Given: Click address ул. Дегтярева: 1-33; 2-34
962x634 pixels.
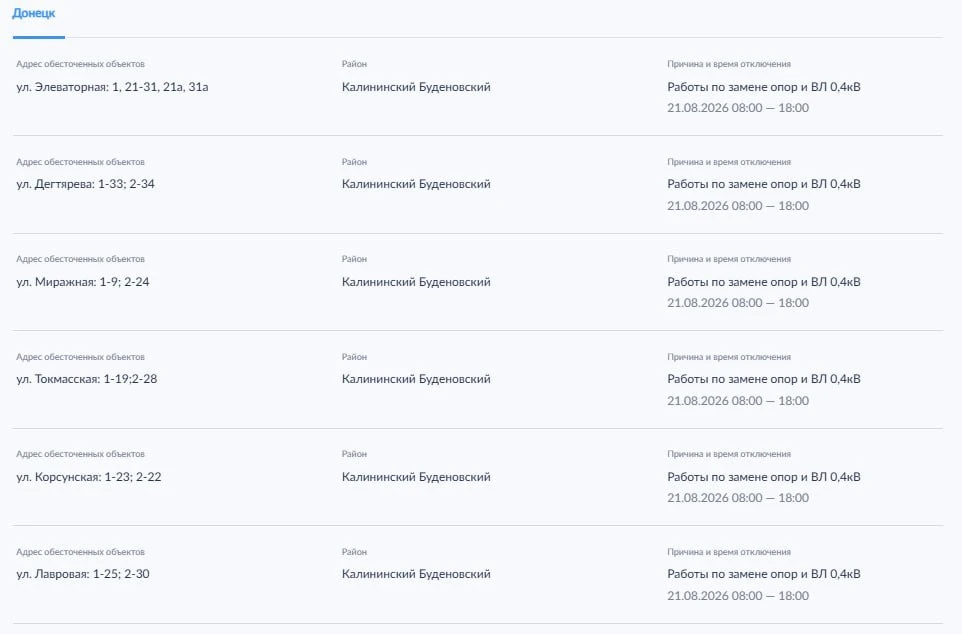Looking at the screenshot, I should pyautogui.click(x=85, y=184).
